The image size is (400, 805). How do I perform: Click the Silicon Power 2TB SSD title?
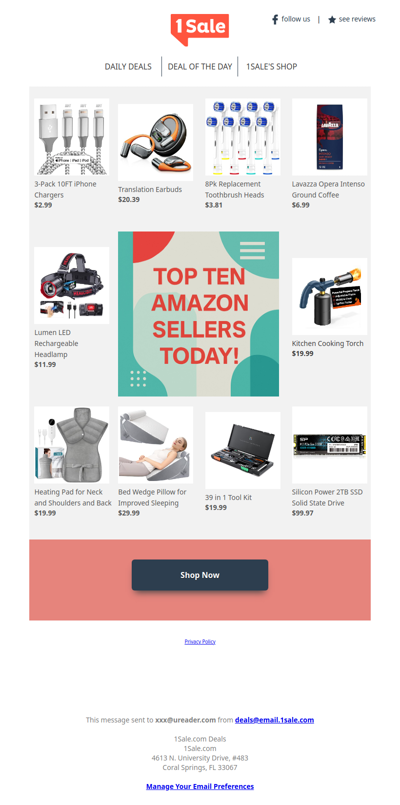coord(327,497)
